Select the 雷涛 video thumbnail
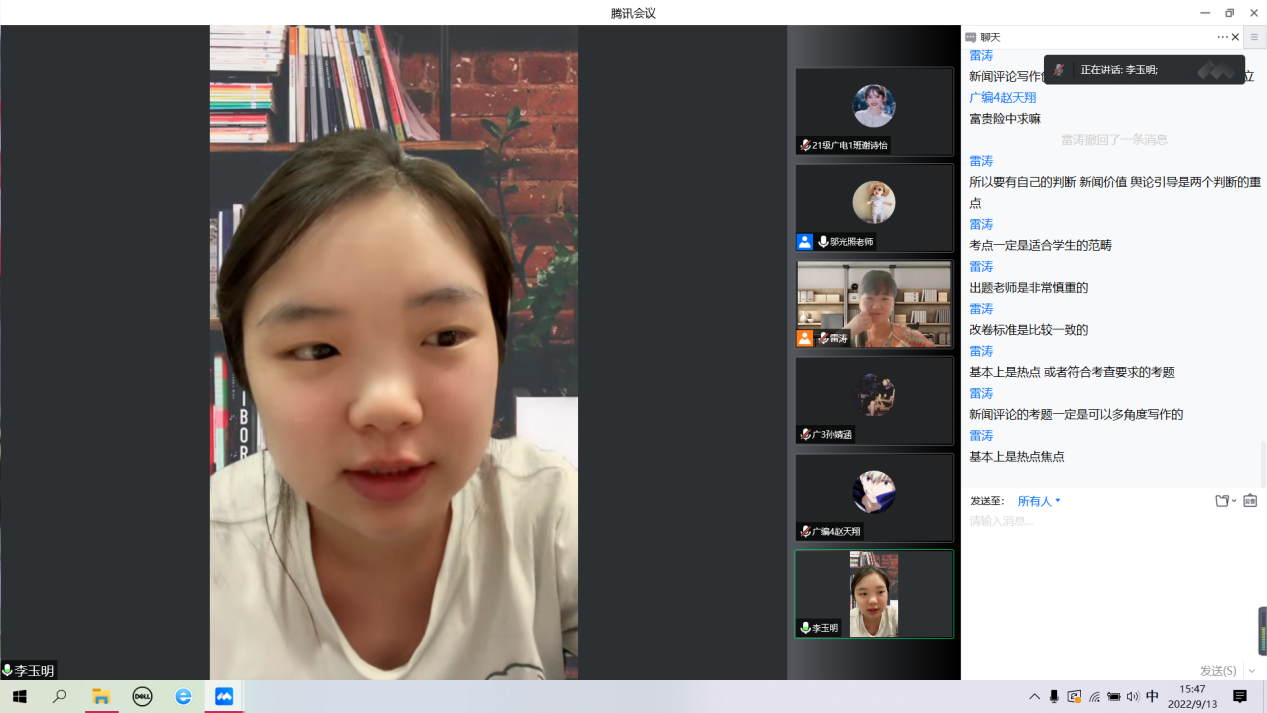1267x713 pixels. [874, 304]
